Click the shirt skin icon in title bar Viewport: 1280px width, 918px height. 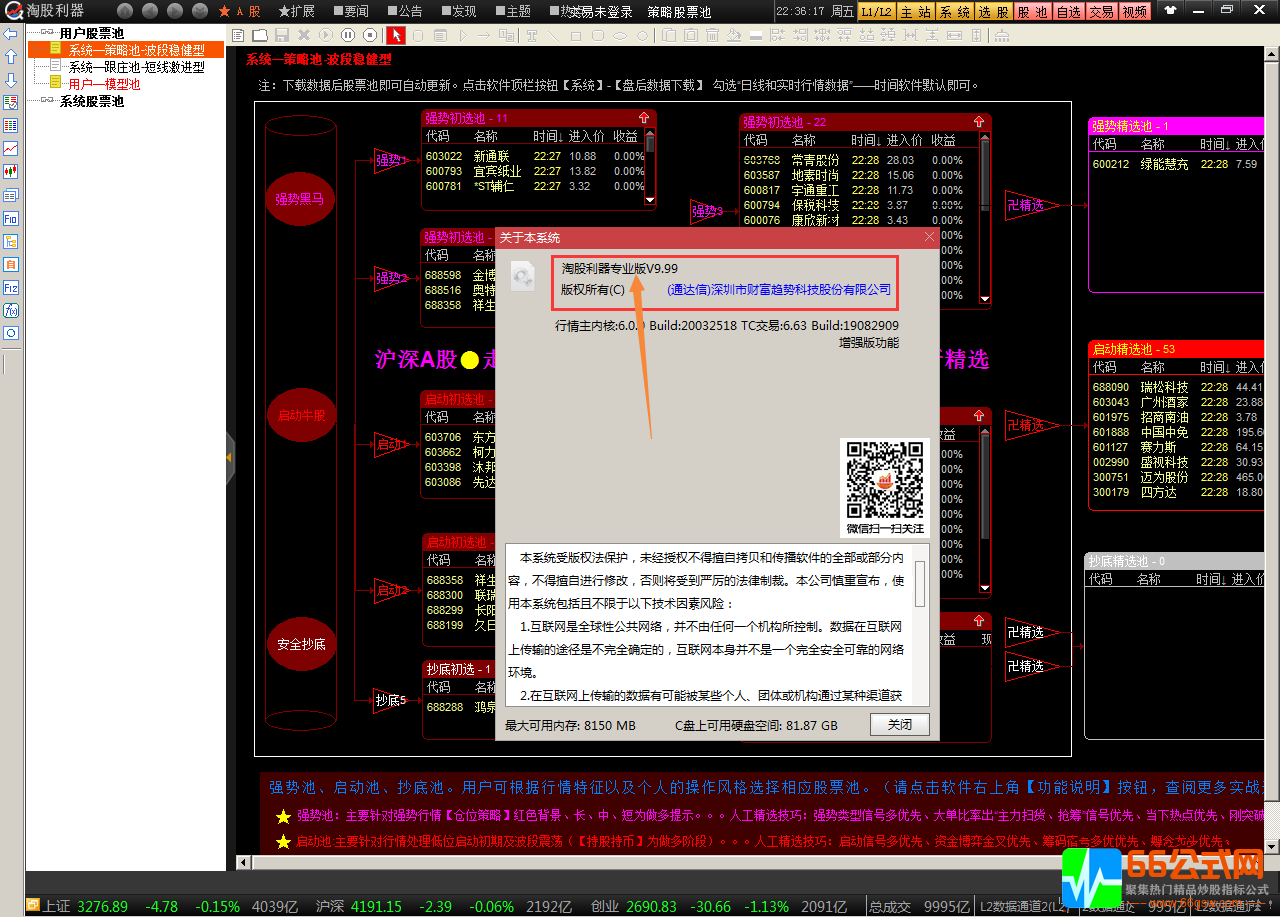[1170, 11]
